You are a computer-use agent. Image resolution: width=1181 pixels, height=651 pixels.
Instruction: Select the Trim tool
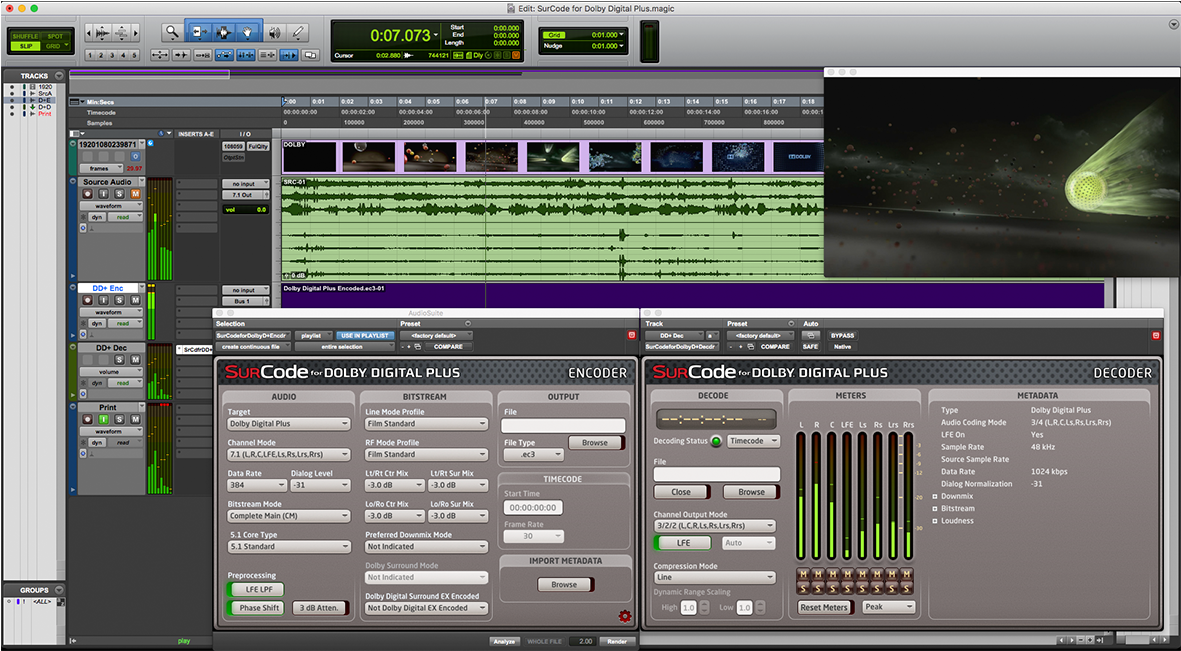pos(200,32)
